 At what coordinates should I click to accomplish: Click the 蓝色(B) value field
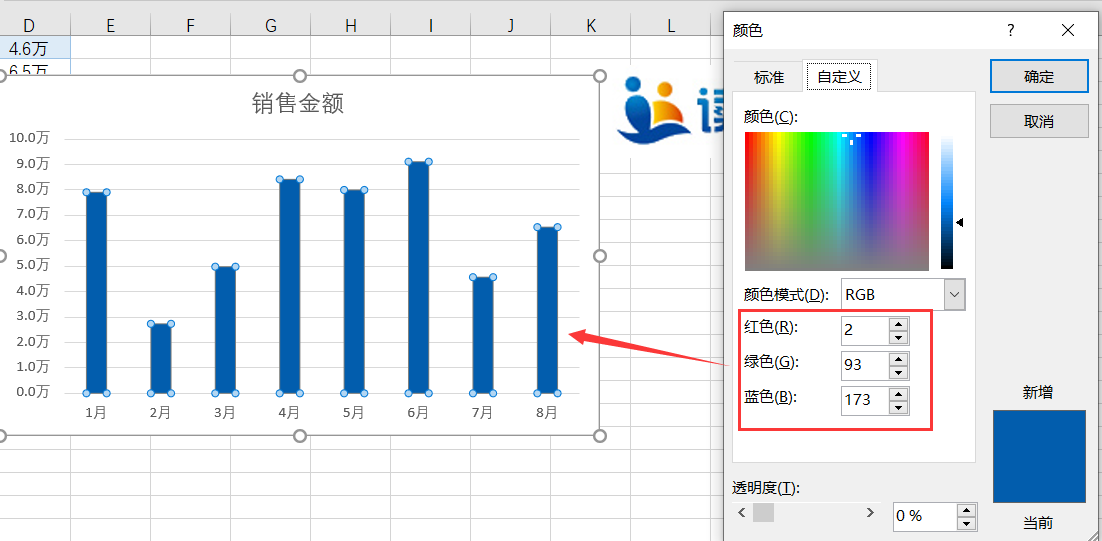tap(865, 400)
